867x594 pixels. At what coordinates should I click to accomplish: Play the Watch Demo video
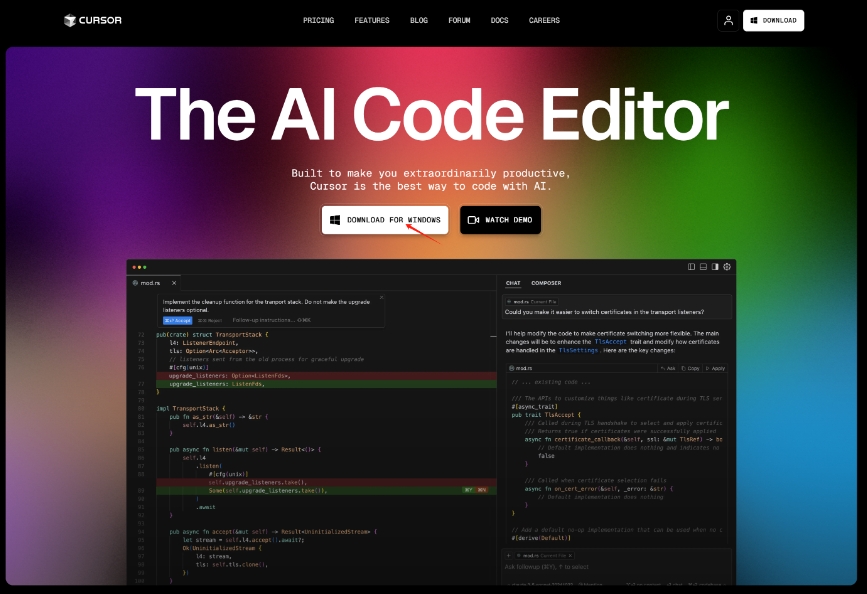pyautogui.click(x=500, y=220)
